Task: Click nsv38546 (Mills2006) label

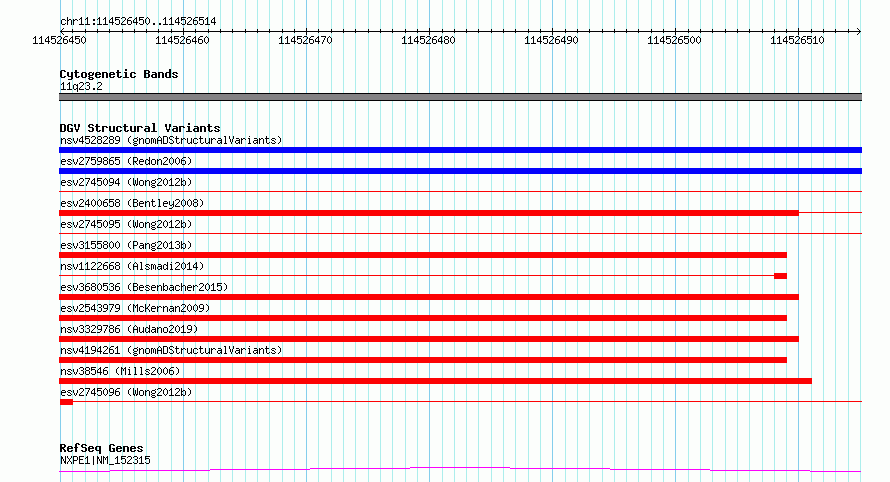Action: (x=120, y=371)
